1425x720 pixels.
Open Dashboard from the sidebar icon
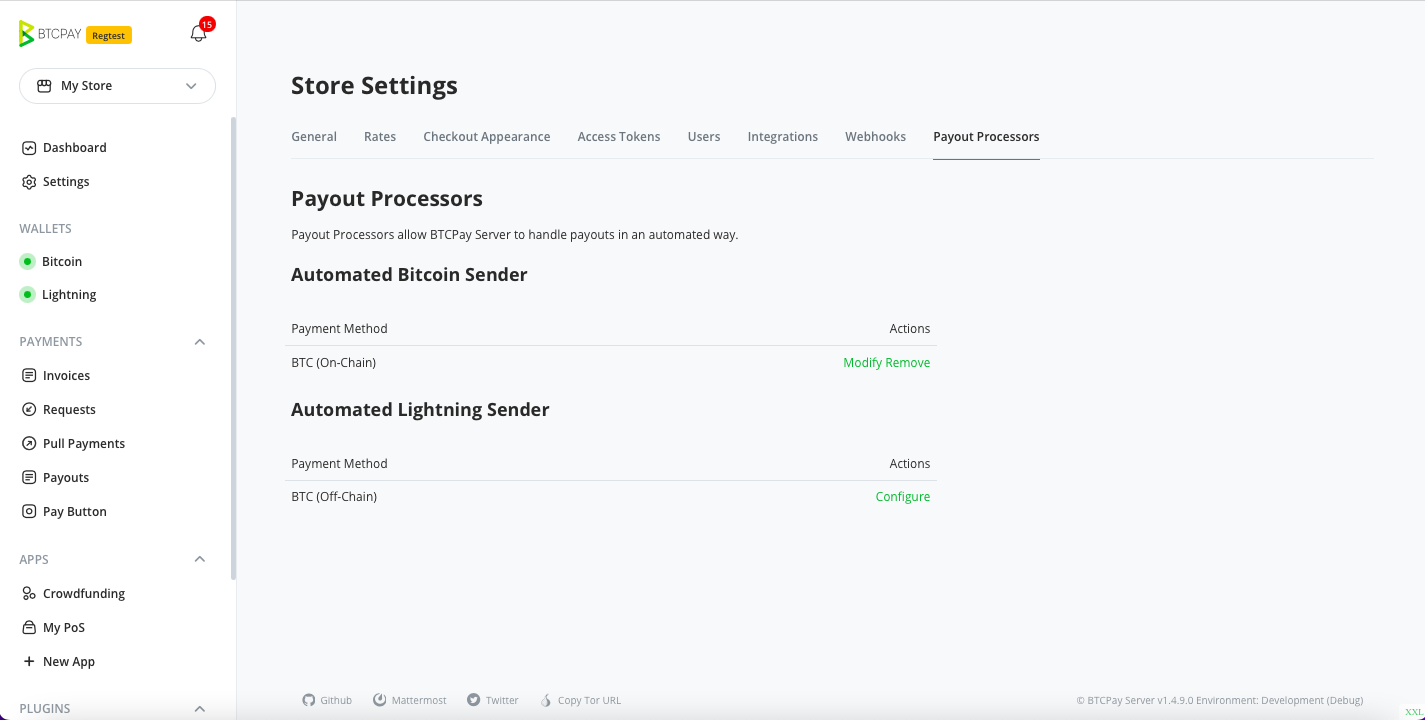[x=29, y=148]
